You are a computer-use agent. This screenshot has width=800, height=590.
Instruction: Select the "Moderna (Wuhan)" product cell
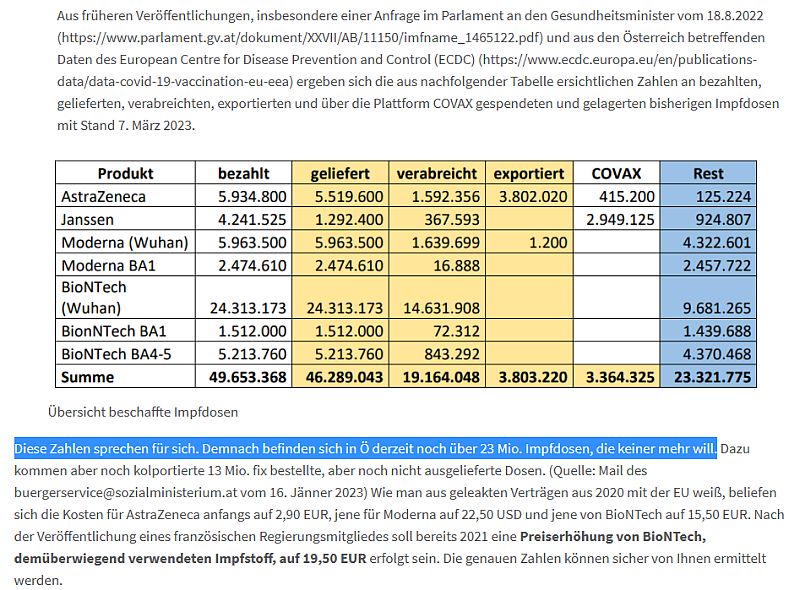(x=125, y=242)
